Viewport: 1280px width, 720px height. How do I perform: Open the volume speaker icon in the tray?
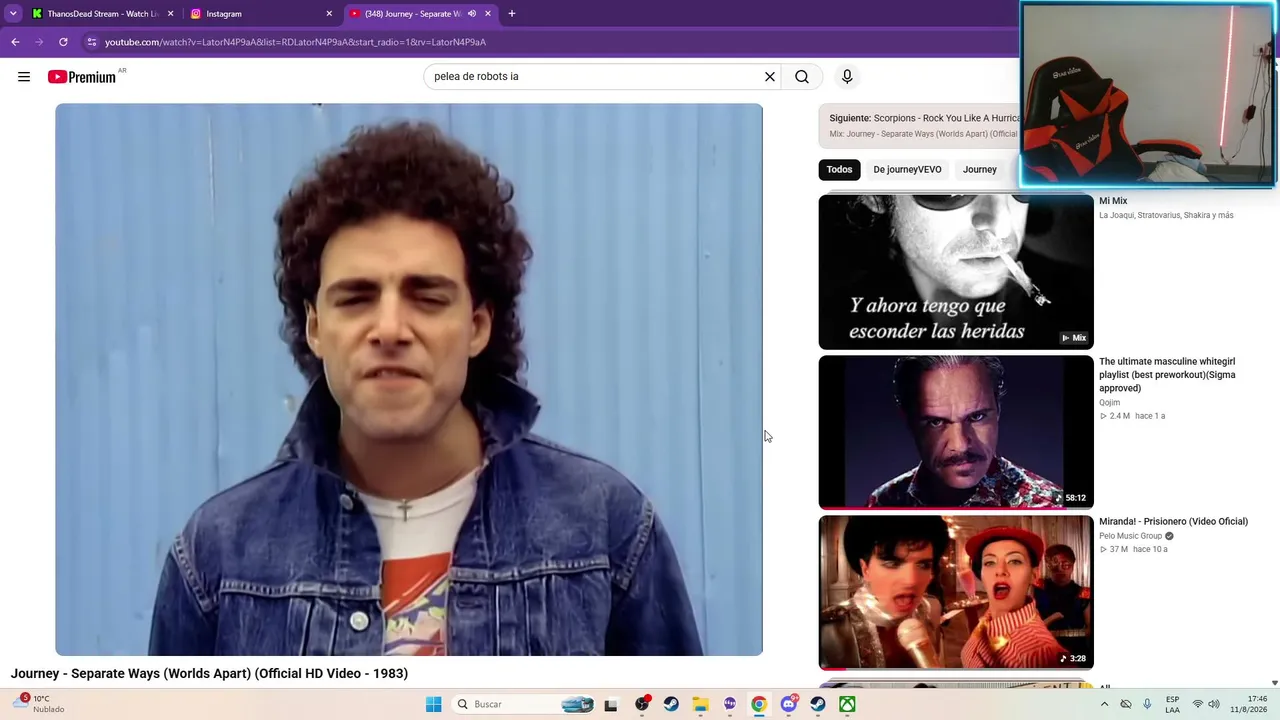[x=1215, y=704]
